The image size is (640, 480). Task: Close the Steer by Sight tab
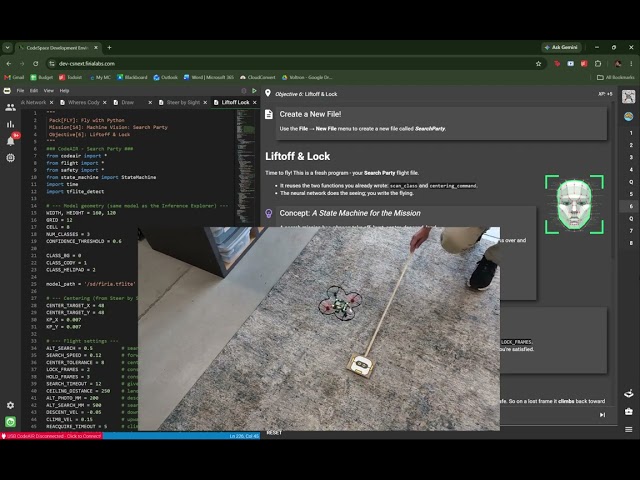pyautogui.click(x=205, y=102)
